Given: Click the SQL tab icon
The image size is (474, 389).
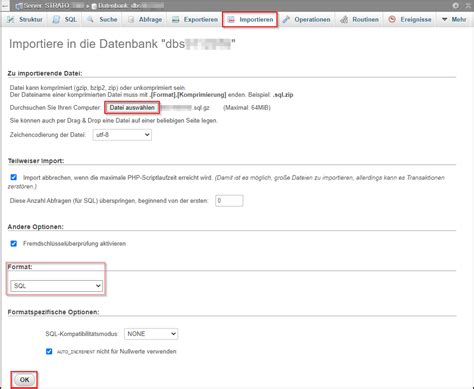Looking at the screenshot, I should [x=56, y=20].
